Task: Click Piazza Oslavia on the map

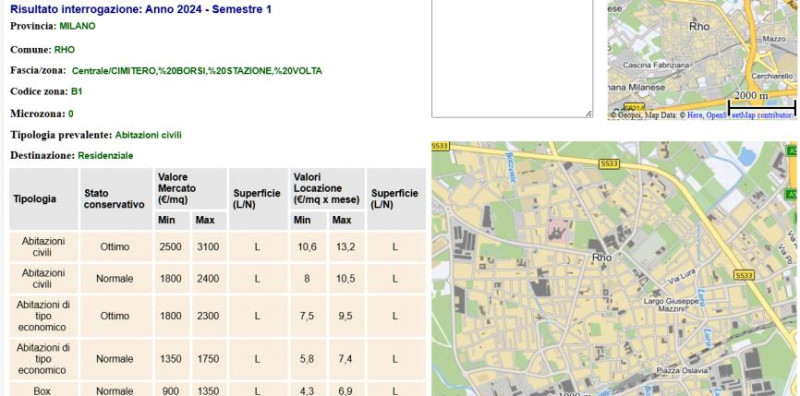Action: tap(682, 370)
